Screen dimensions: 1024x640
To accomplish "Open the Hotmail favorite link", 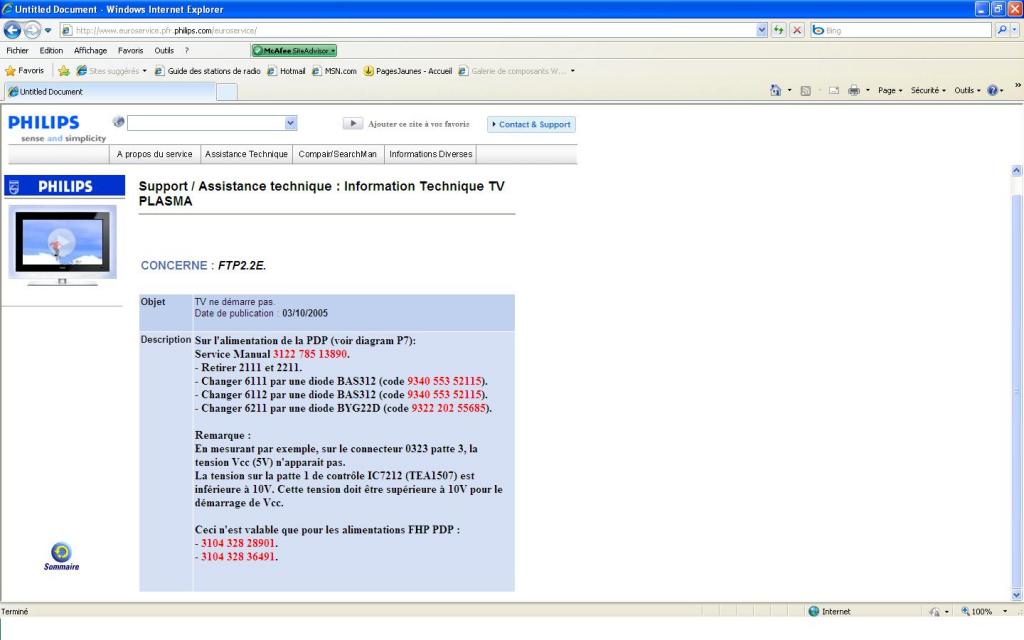I will tap(286, 71).
